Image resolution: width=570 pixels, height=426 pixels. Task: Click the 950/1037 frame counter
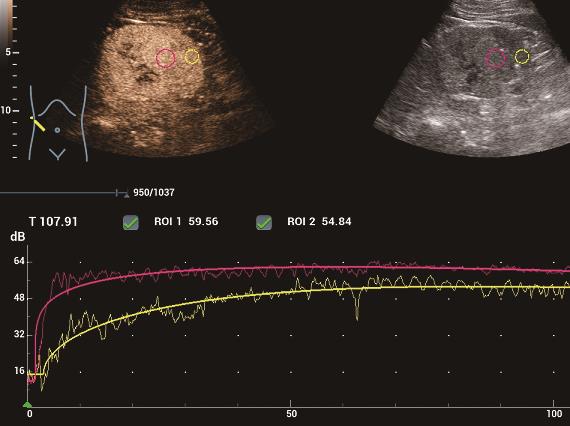(x=153, y=193)
